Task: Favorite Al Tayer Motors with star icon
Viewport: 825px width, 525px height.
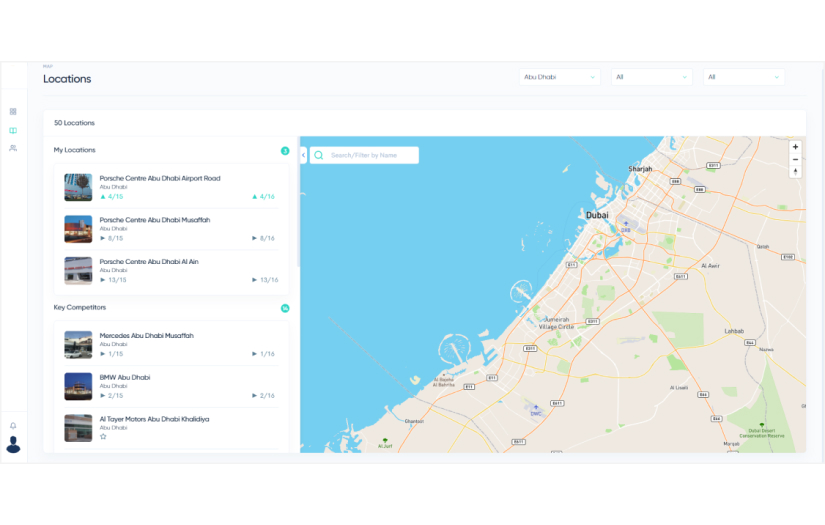Action: click(x=103, y=437)
